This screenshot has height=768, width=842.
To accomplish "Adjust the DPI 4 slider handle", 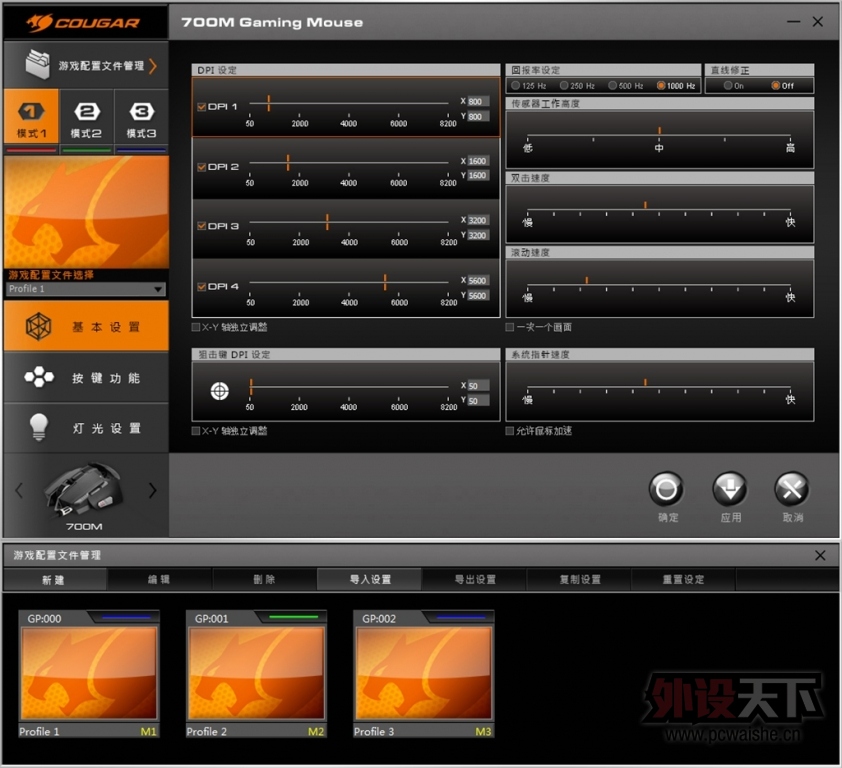I will coord(385,281).
